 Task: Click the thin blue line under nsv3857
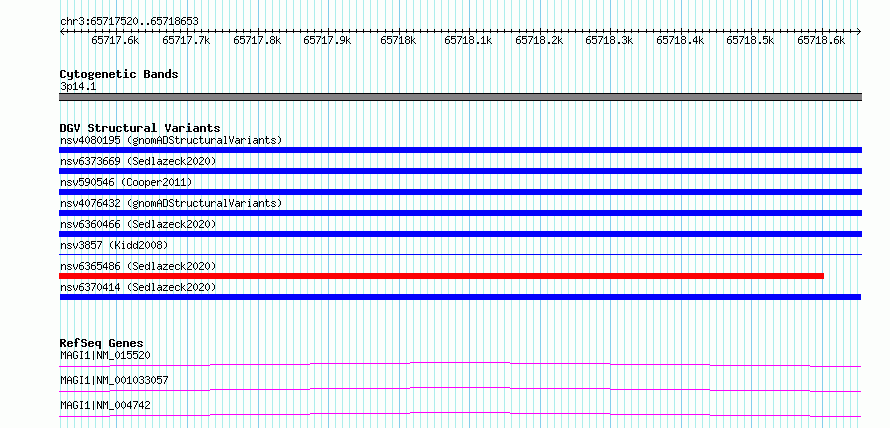[460, 254]
